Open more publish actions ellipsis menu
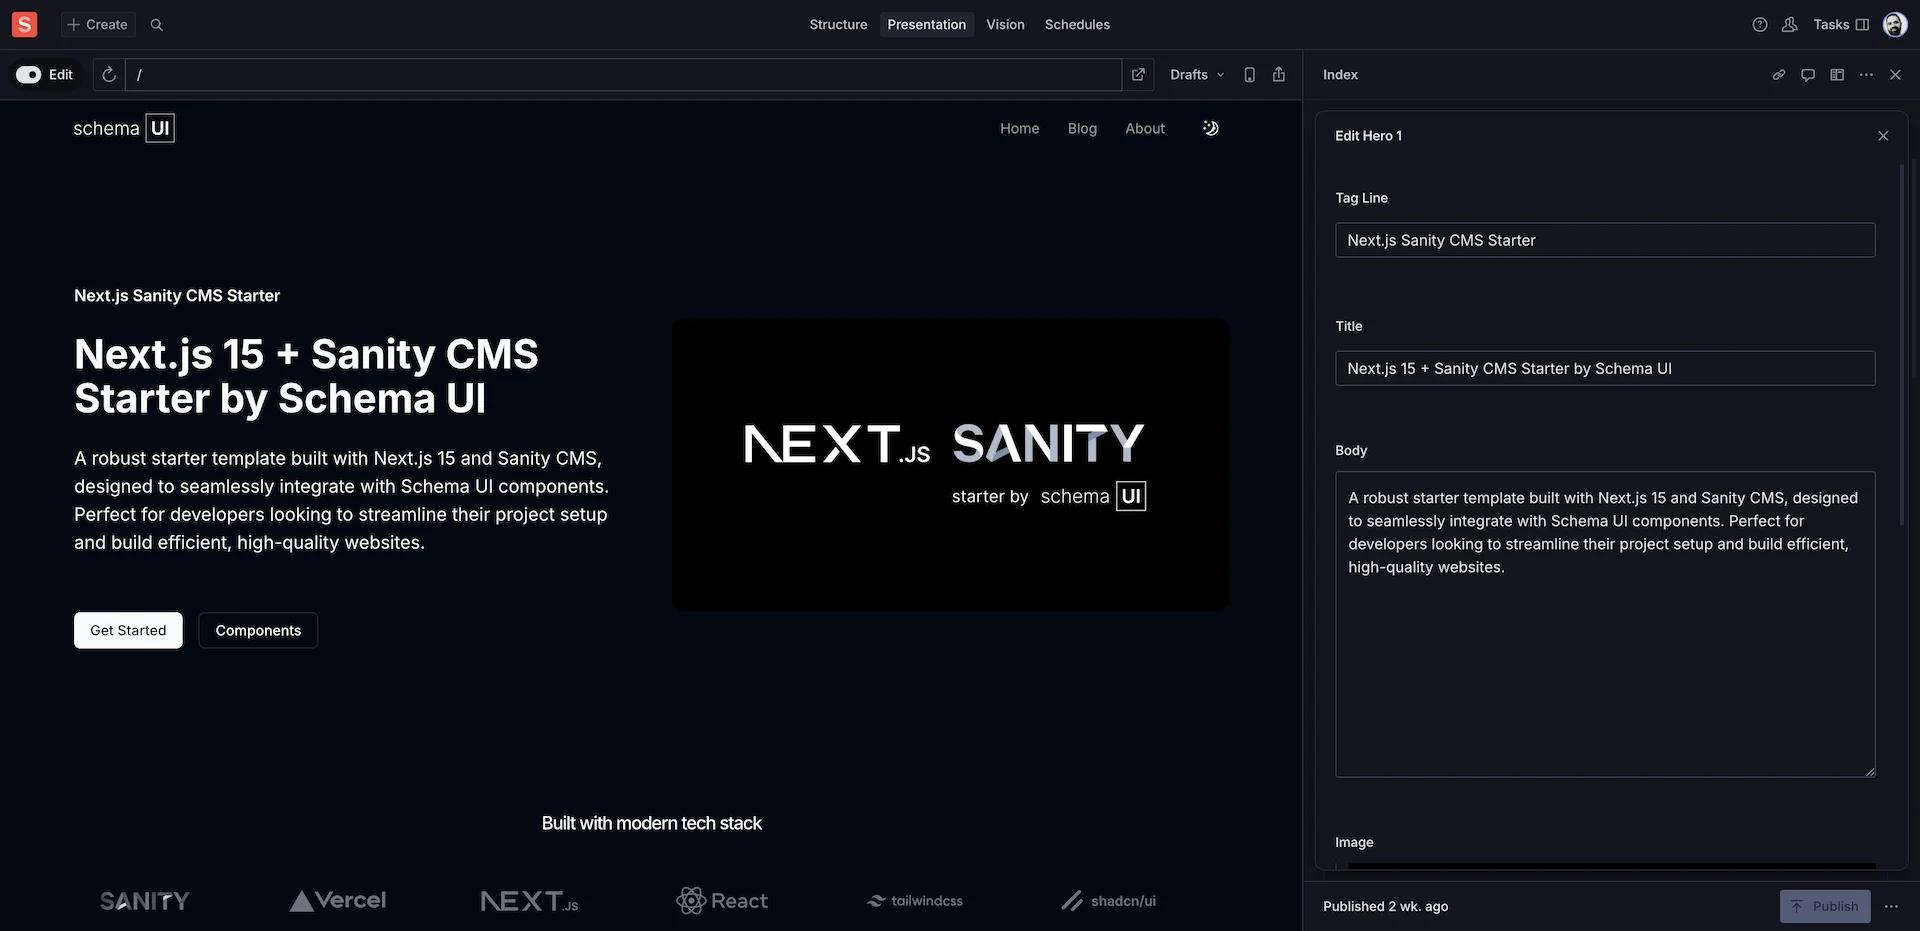Viewport: 1920px width, 931px height. [1891, 906]
